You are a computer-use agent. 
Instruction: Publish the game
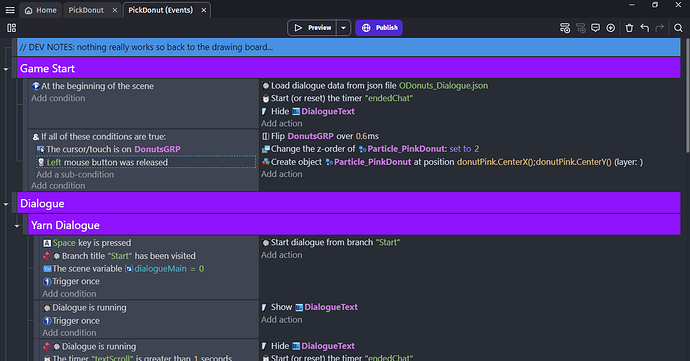379,28
